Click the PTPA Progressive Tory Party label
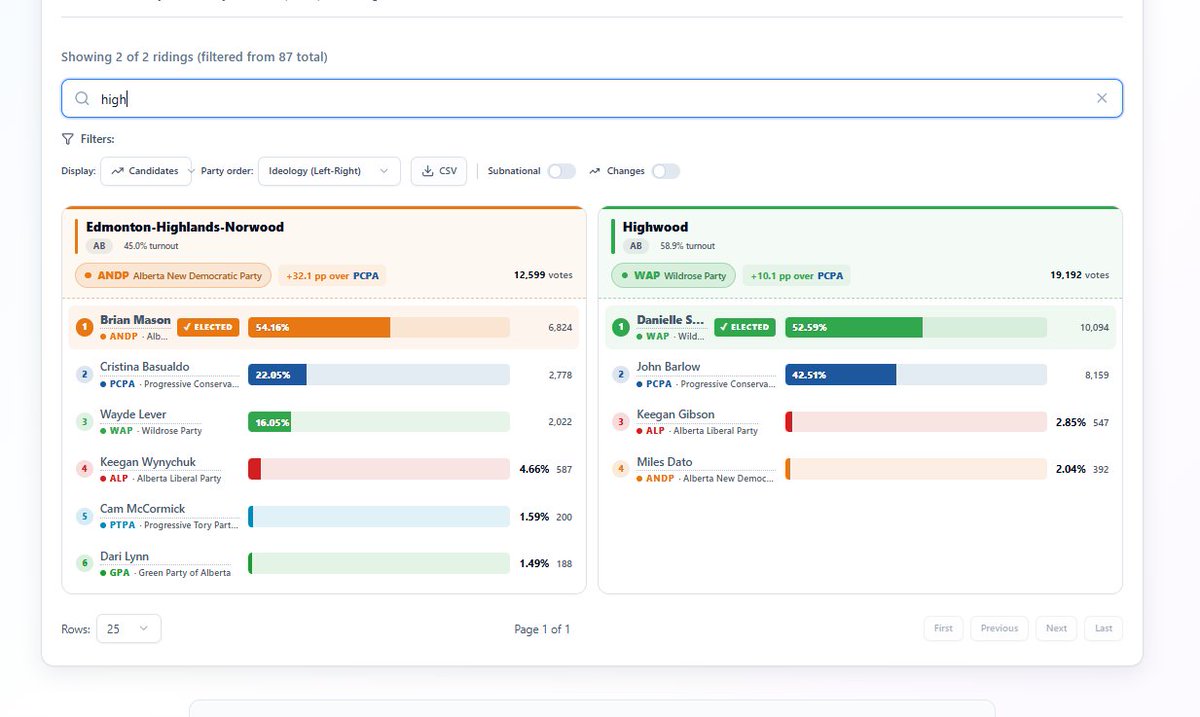The height and width of the screenshot is (717, 1200). (170, 525)
